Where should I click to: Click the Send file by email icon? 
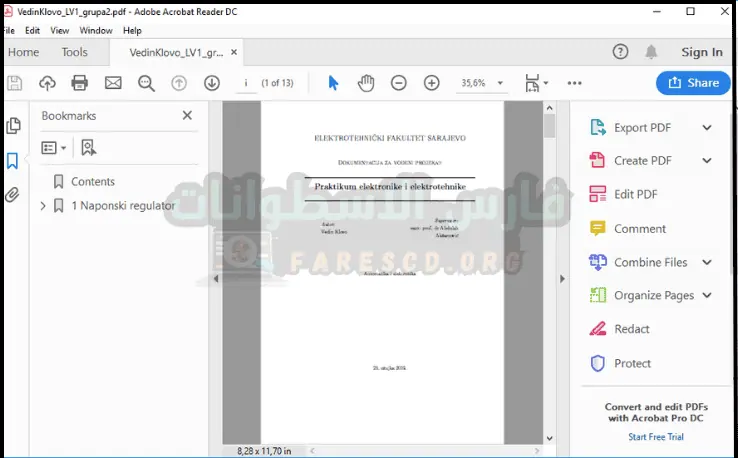tap(113, 83)
